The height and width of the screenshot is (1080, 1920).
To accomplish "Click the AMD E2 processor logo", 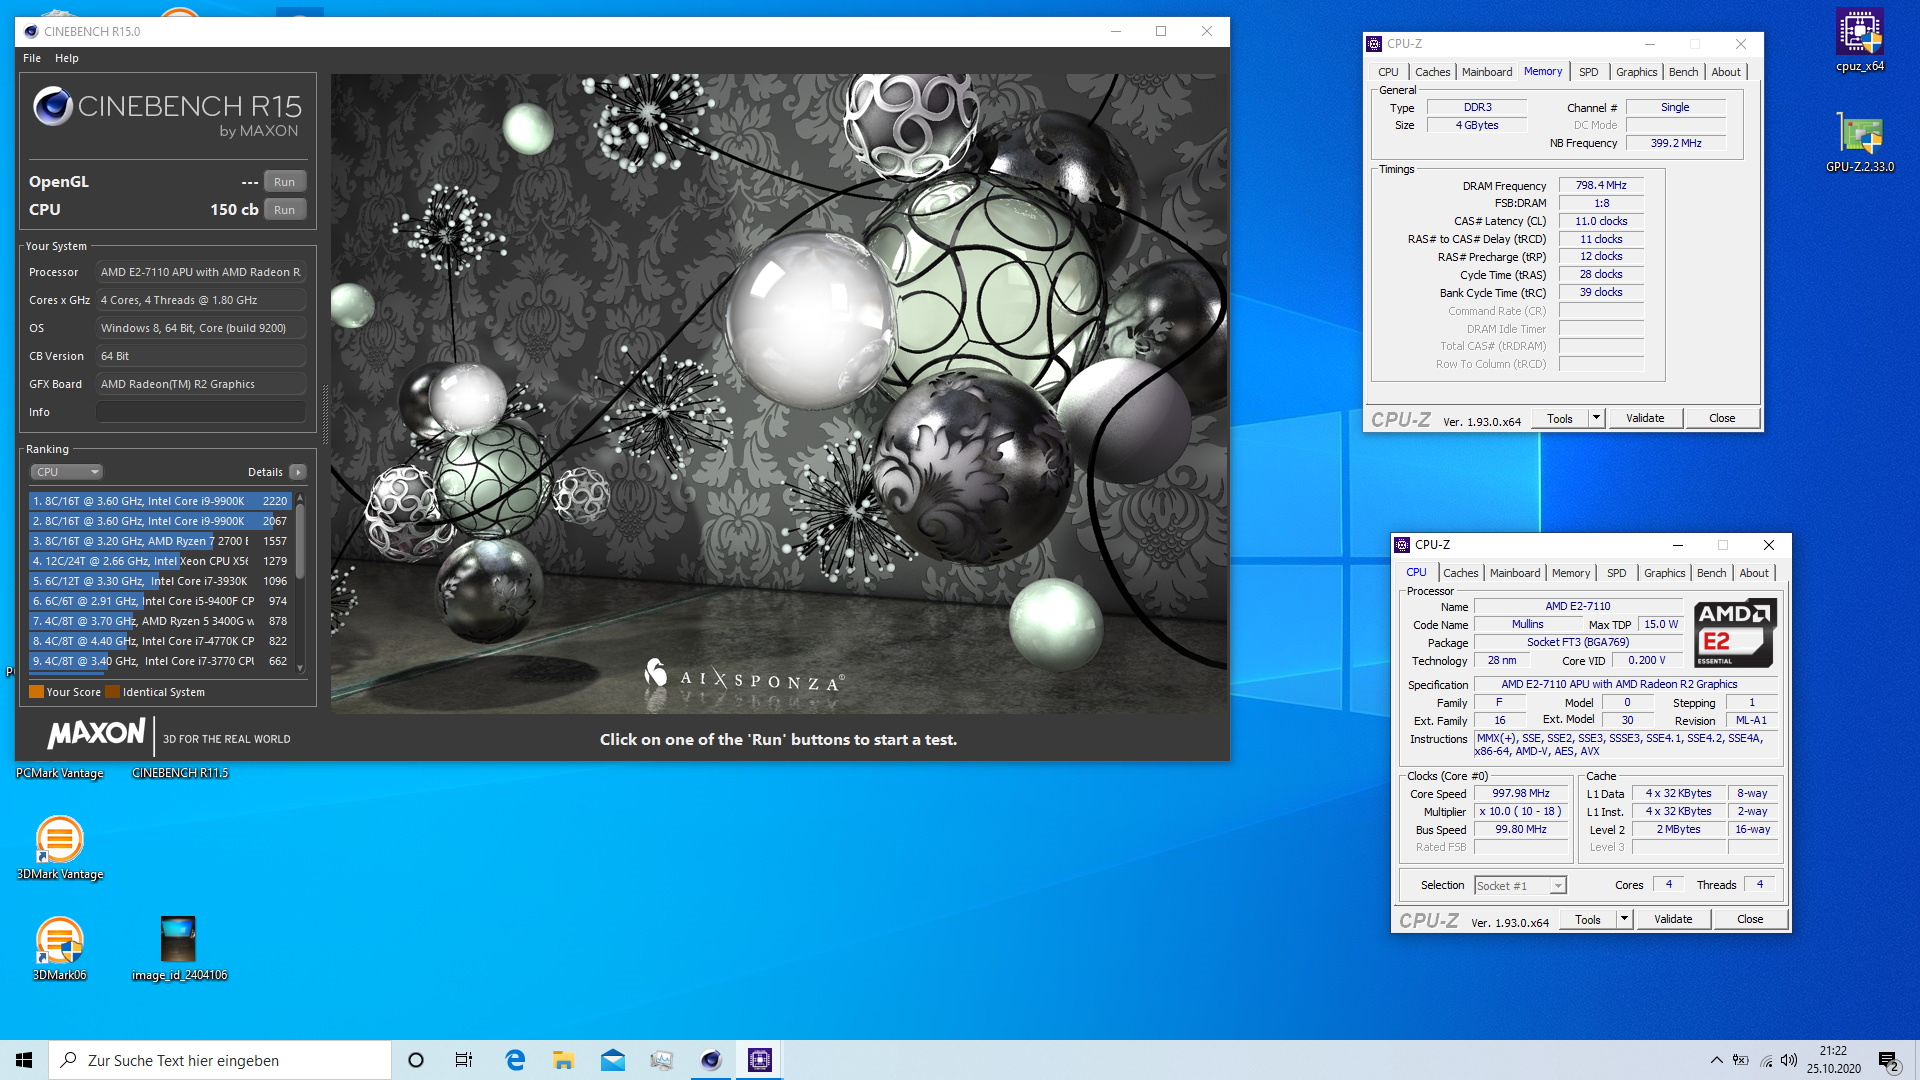I will click(1735, 633).
